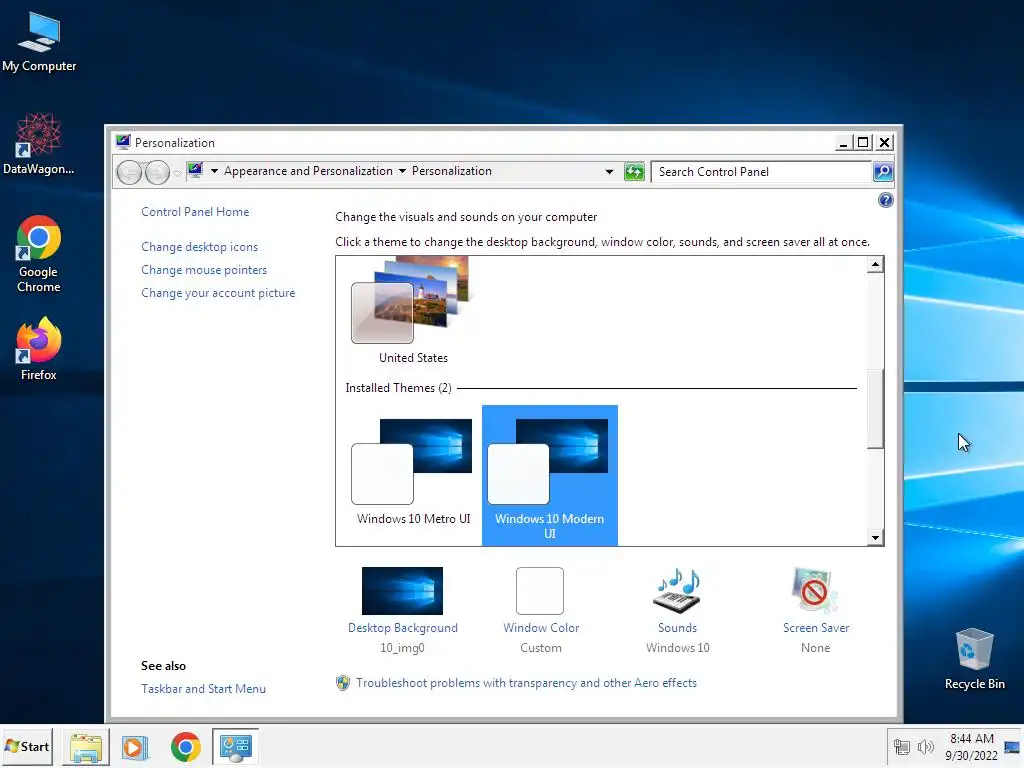The width and height of the screenshot is (1024, 768).
Task: Click the Screen Saver text link
Action: [x=816, y=628]
